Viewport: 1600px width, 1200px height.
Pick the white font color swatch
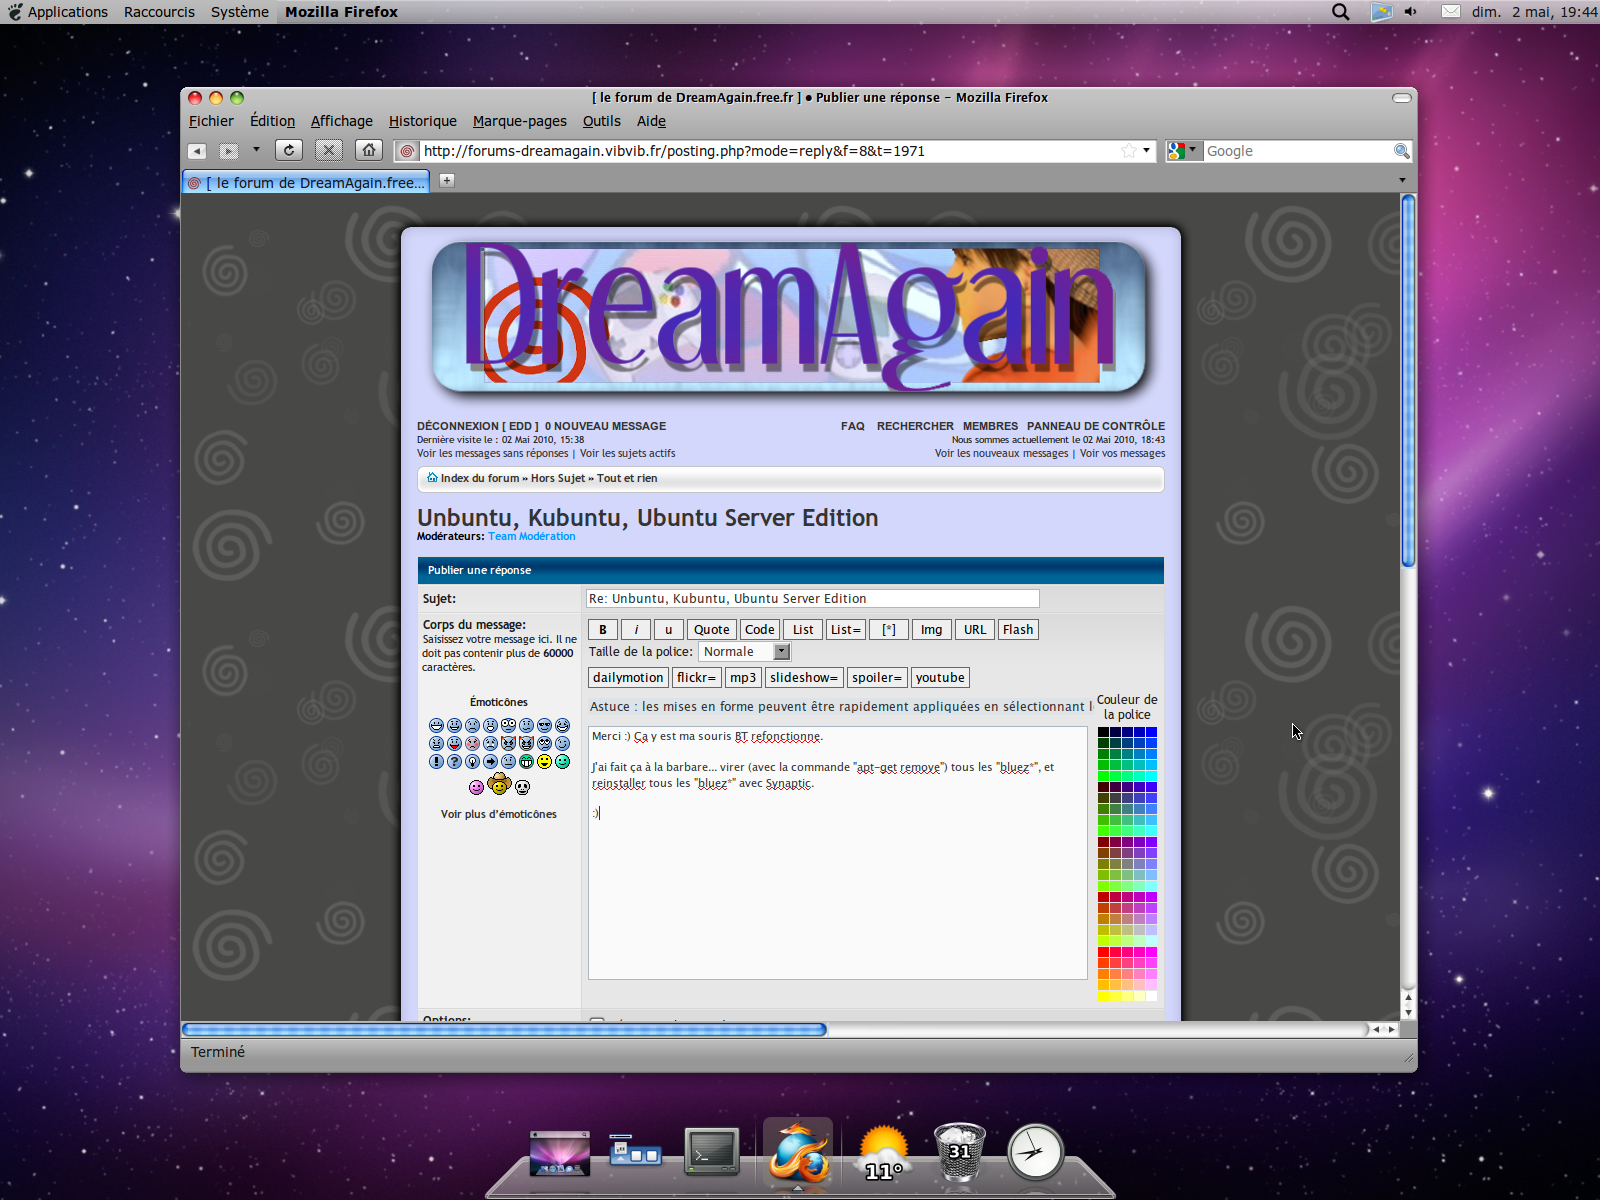[x=1151, y=996]
